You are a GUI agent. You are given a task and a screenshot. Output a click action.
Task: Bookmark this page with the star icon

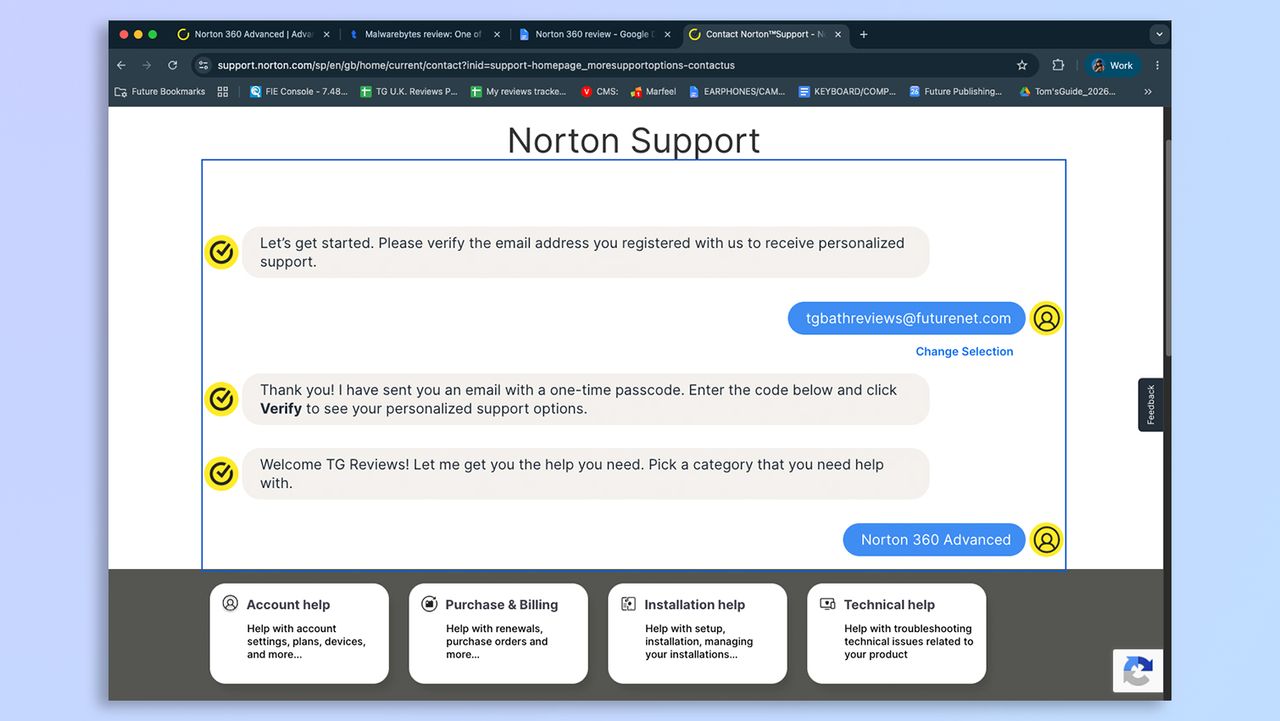tap(1022, 65)
